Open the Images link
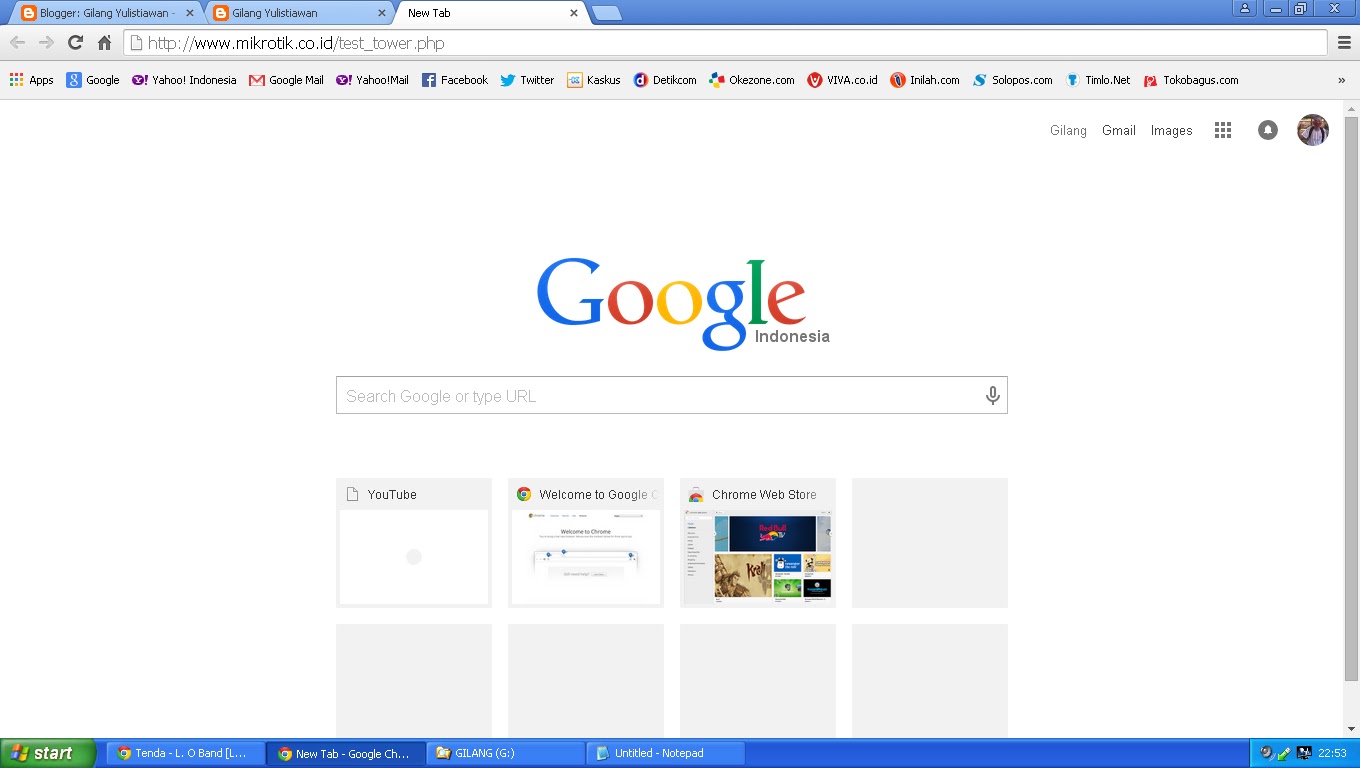Screen dimensions: 1360x768 1171,130
